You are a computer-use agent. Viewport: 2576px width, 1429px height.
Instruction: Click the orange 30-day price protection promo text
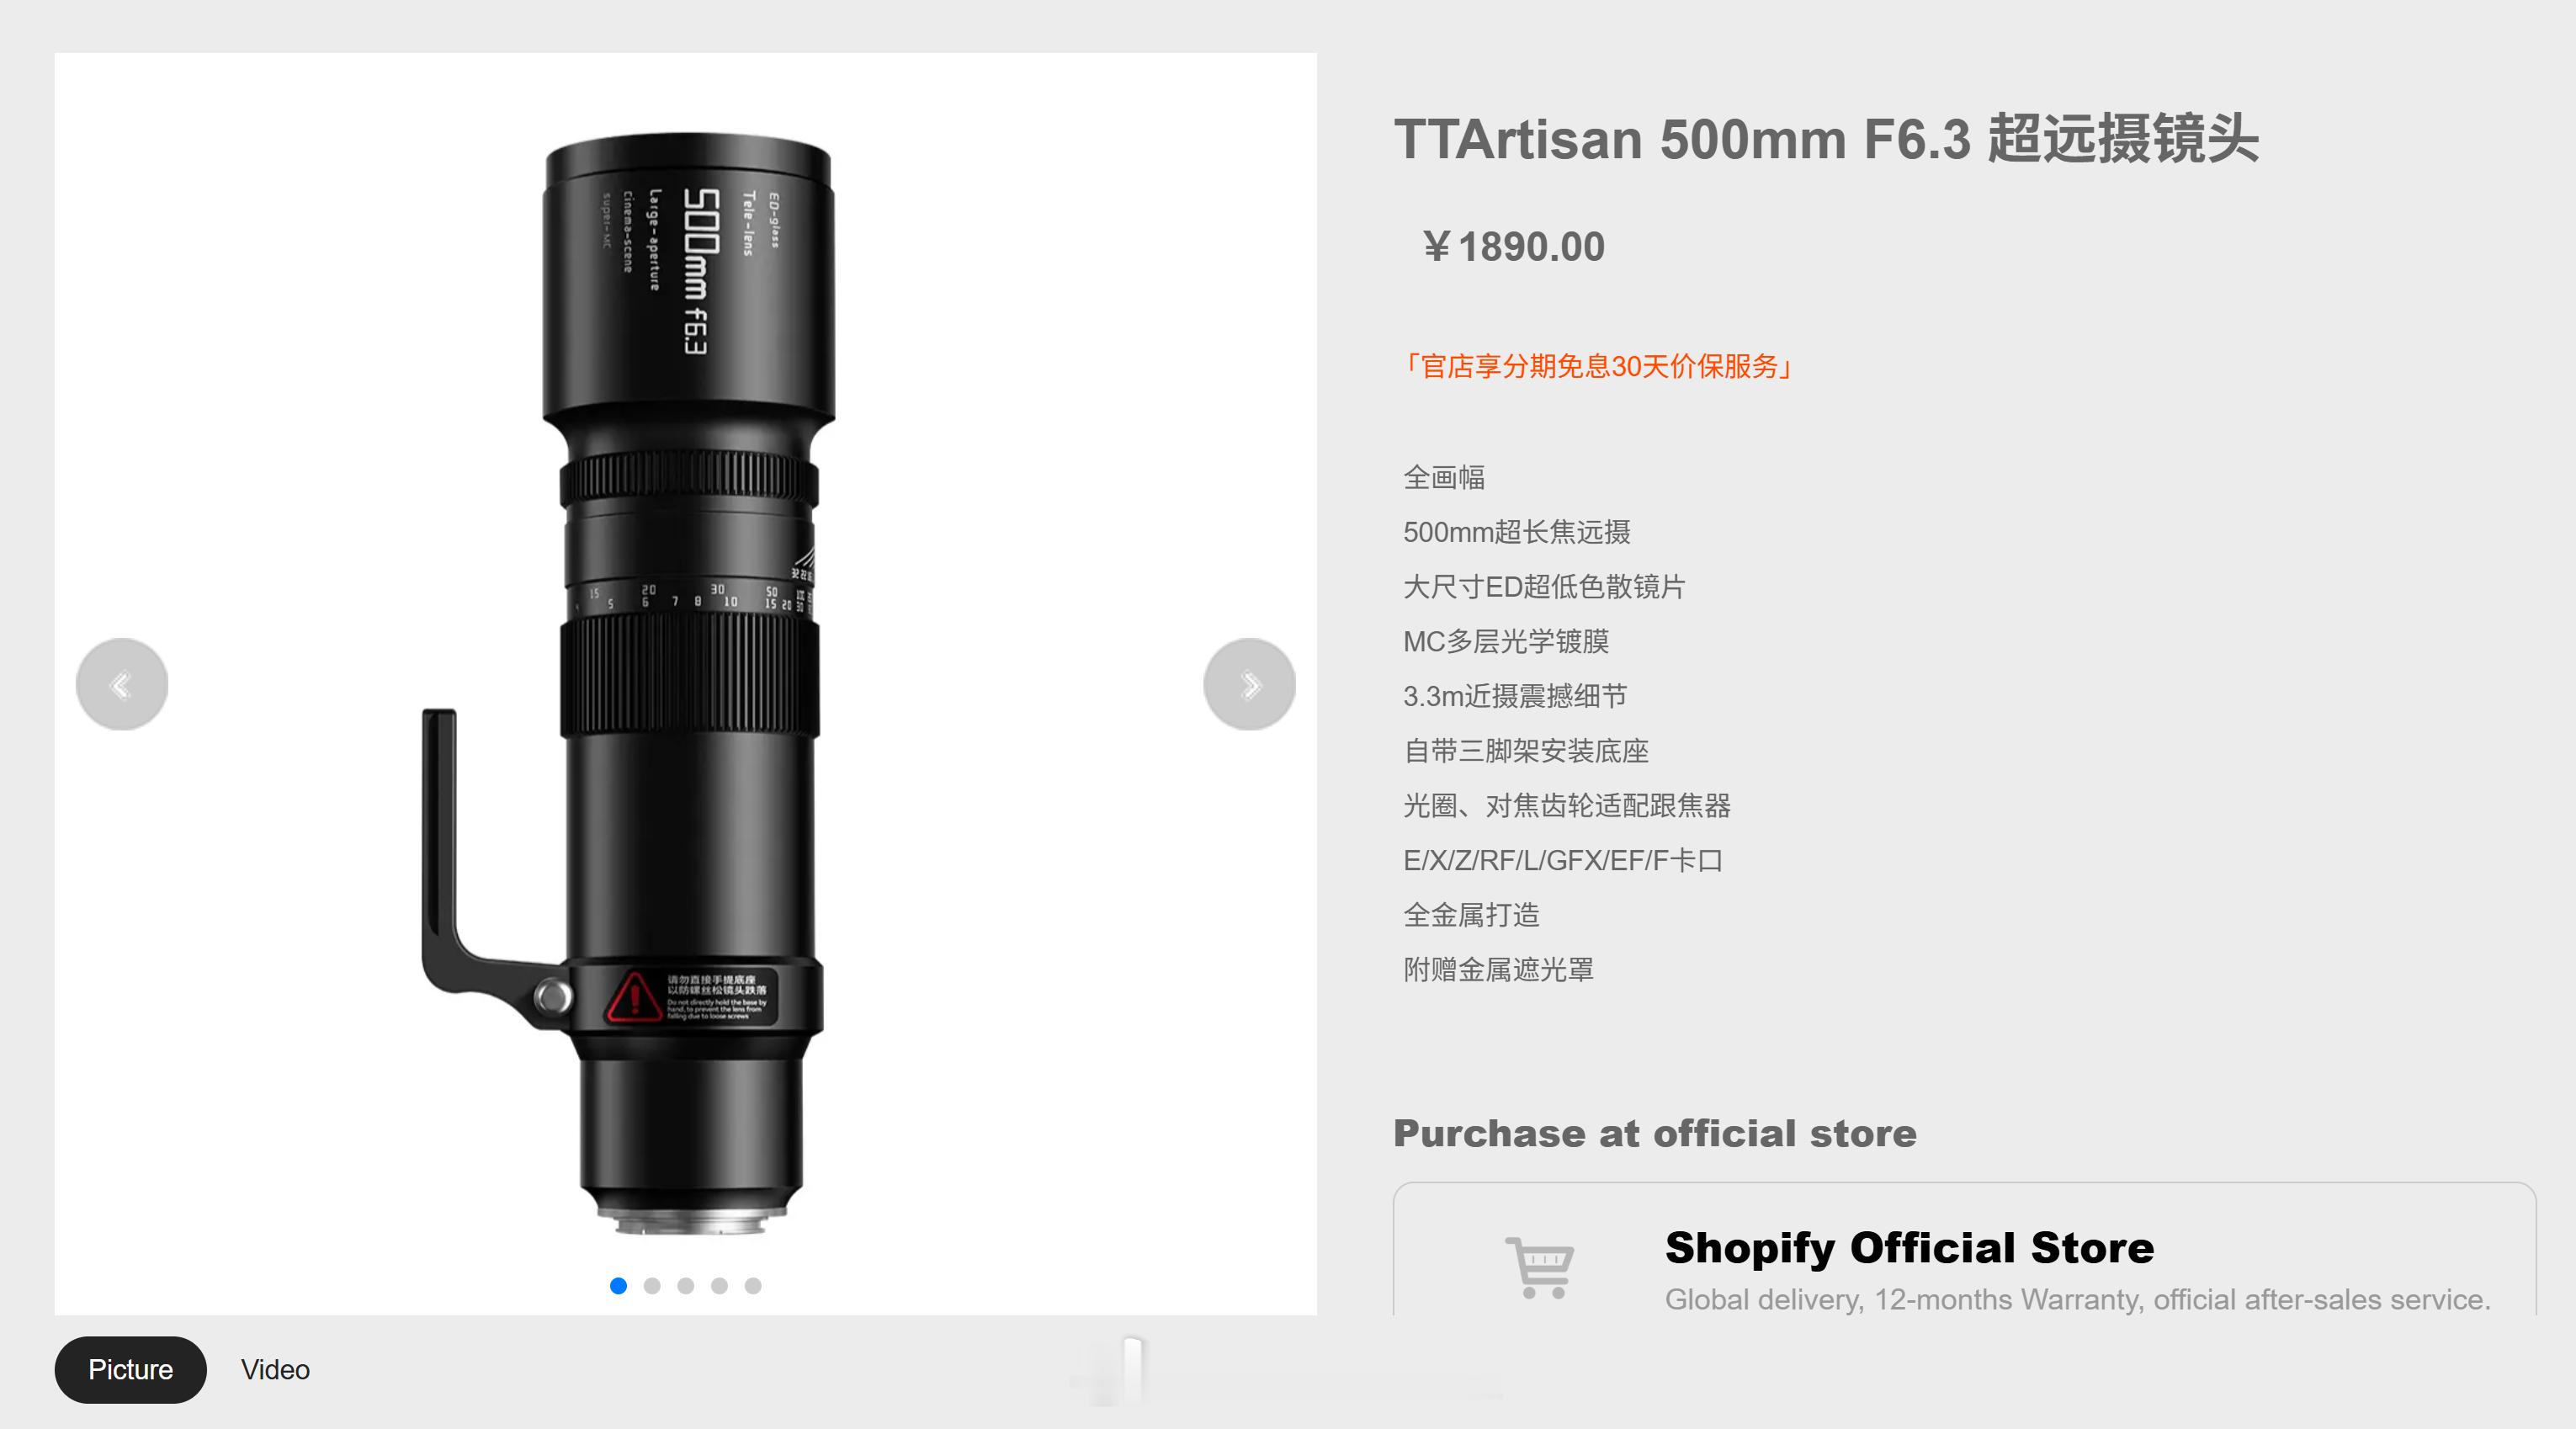(1597, 366)
